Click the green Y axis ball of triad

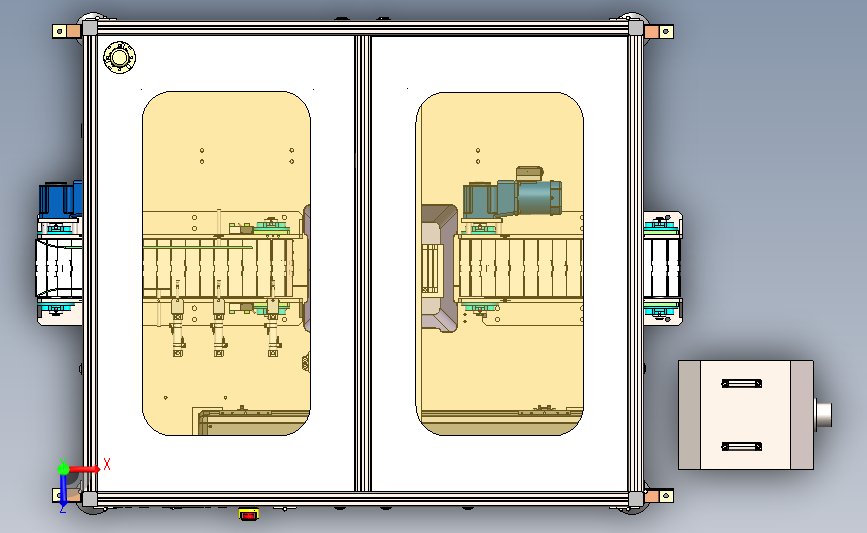[63, 469]
